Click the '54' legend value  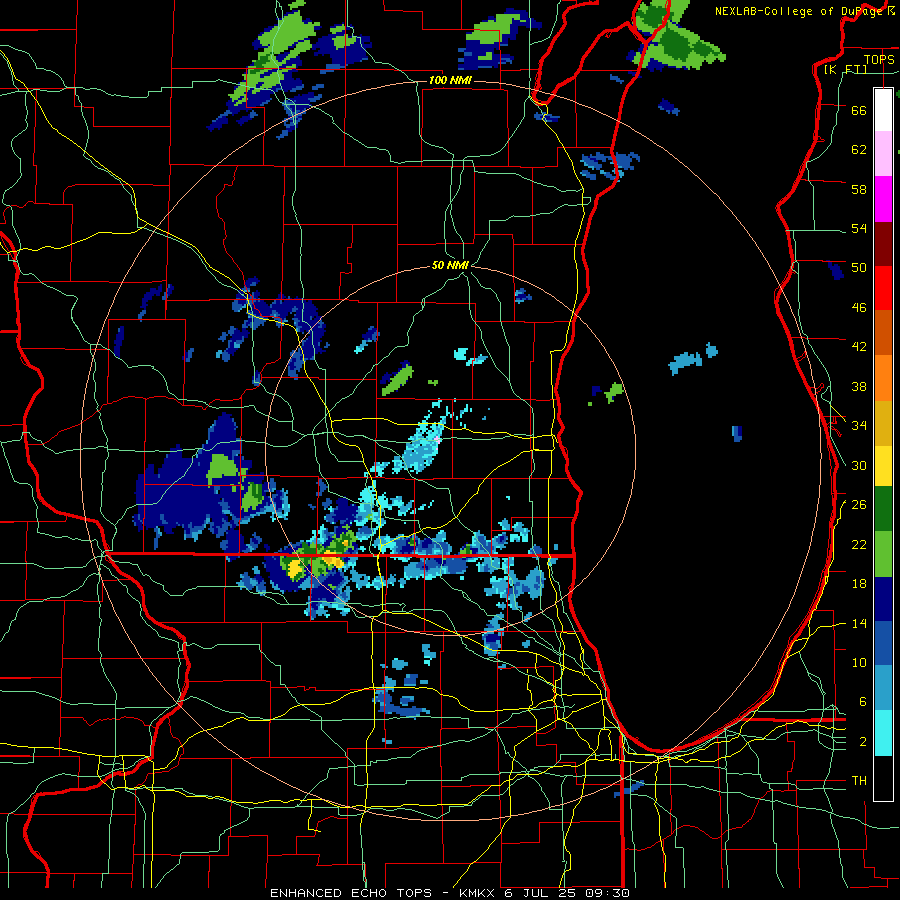859,228
